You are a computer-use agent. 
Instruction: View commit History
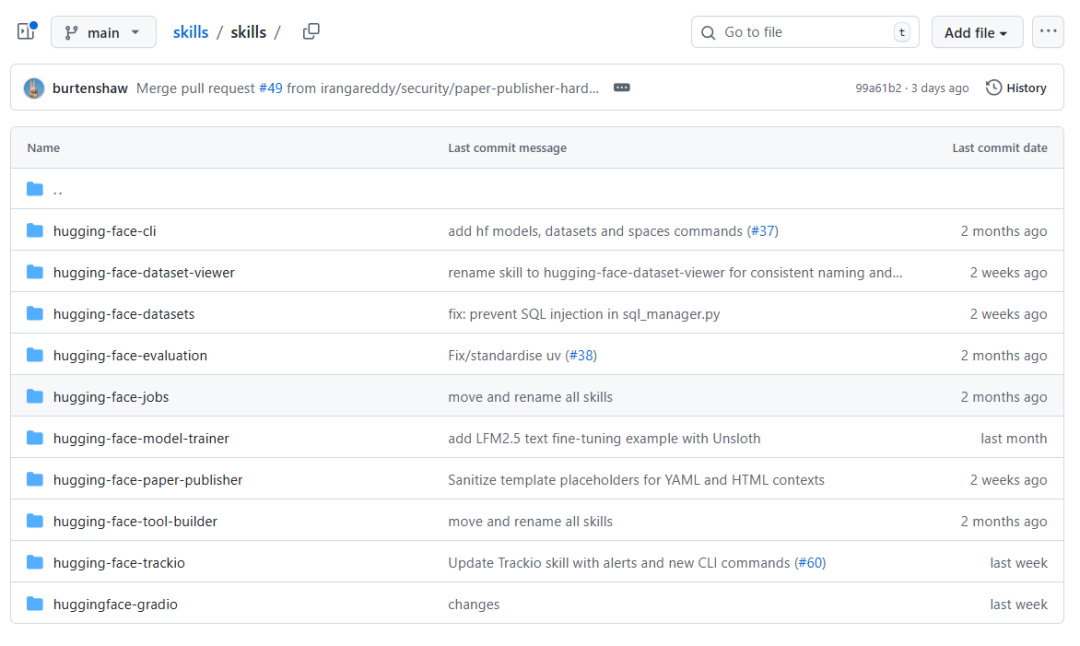1016,88
